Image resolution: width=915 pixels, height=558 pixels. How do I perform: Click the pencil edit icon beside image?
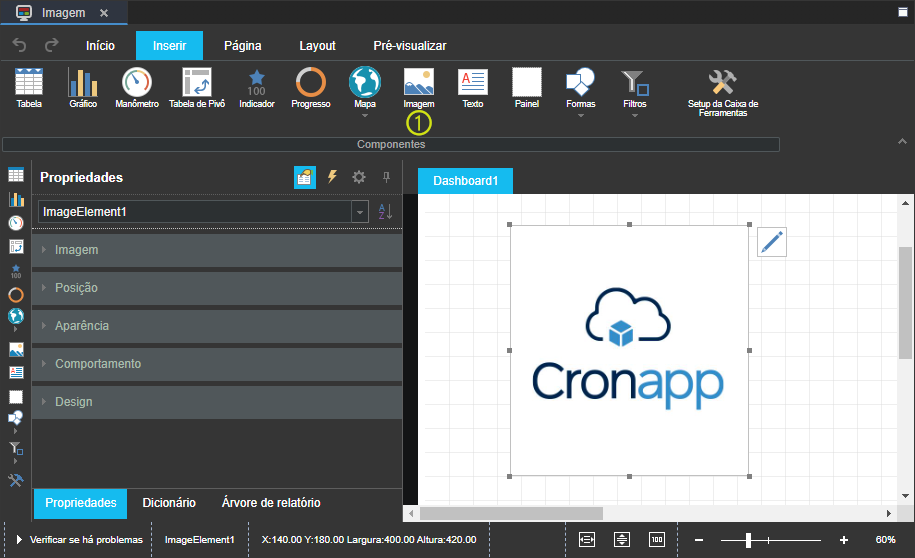tap(771, 242)
